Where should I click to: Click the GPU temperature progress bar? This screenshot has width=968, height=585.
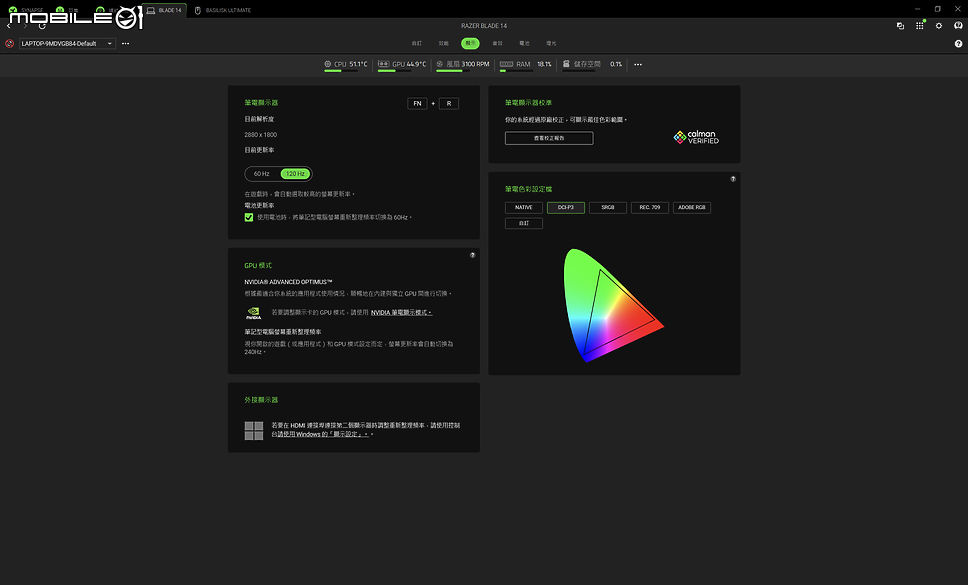click(x=394, y=71)
